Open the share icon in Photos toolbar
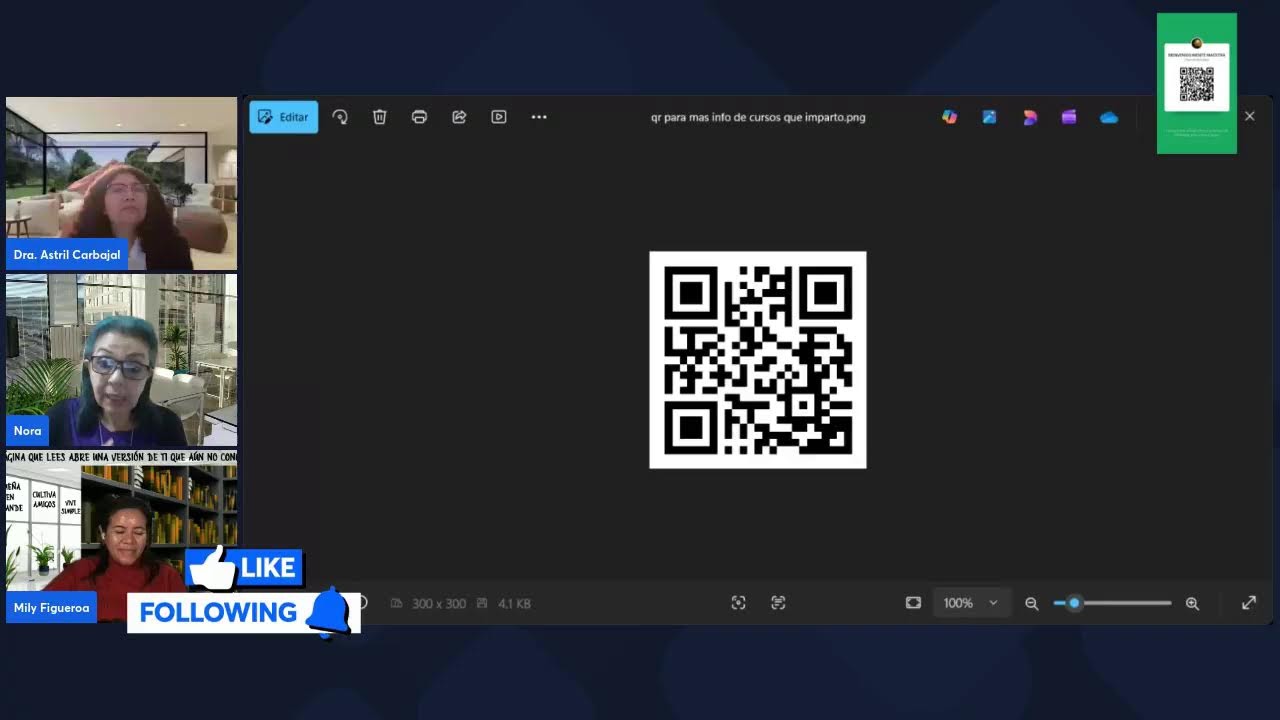Image resolution: width=1280 pixels, height=720 pixels. 459,117
